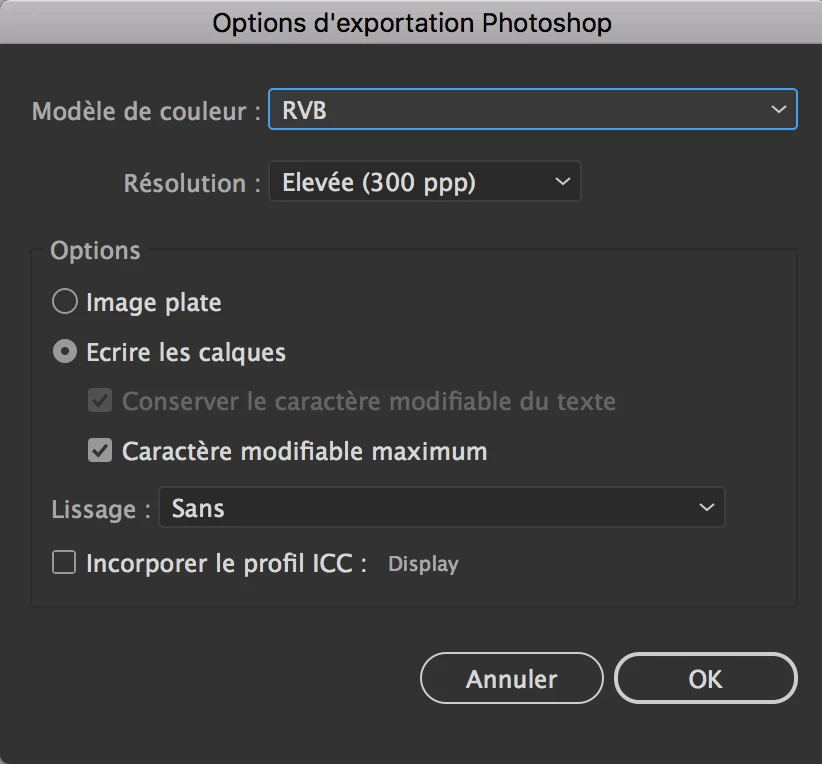Enable the Incorporer le profil ICC checkbox
This screenshot has height=764, width=822.
point(64,563)
